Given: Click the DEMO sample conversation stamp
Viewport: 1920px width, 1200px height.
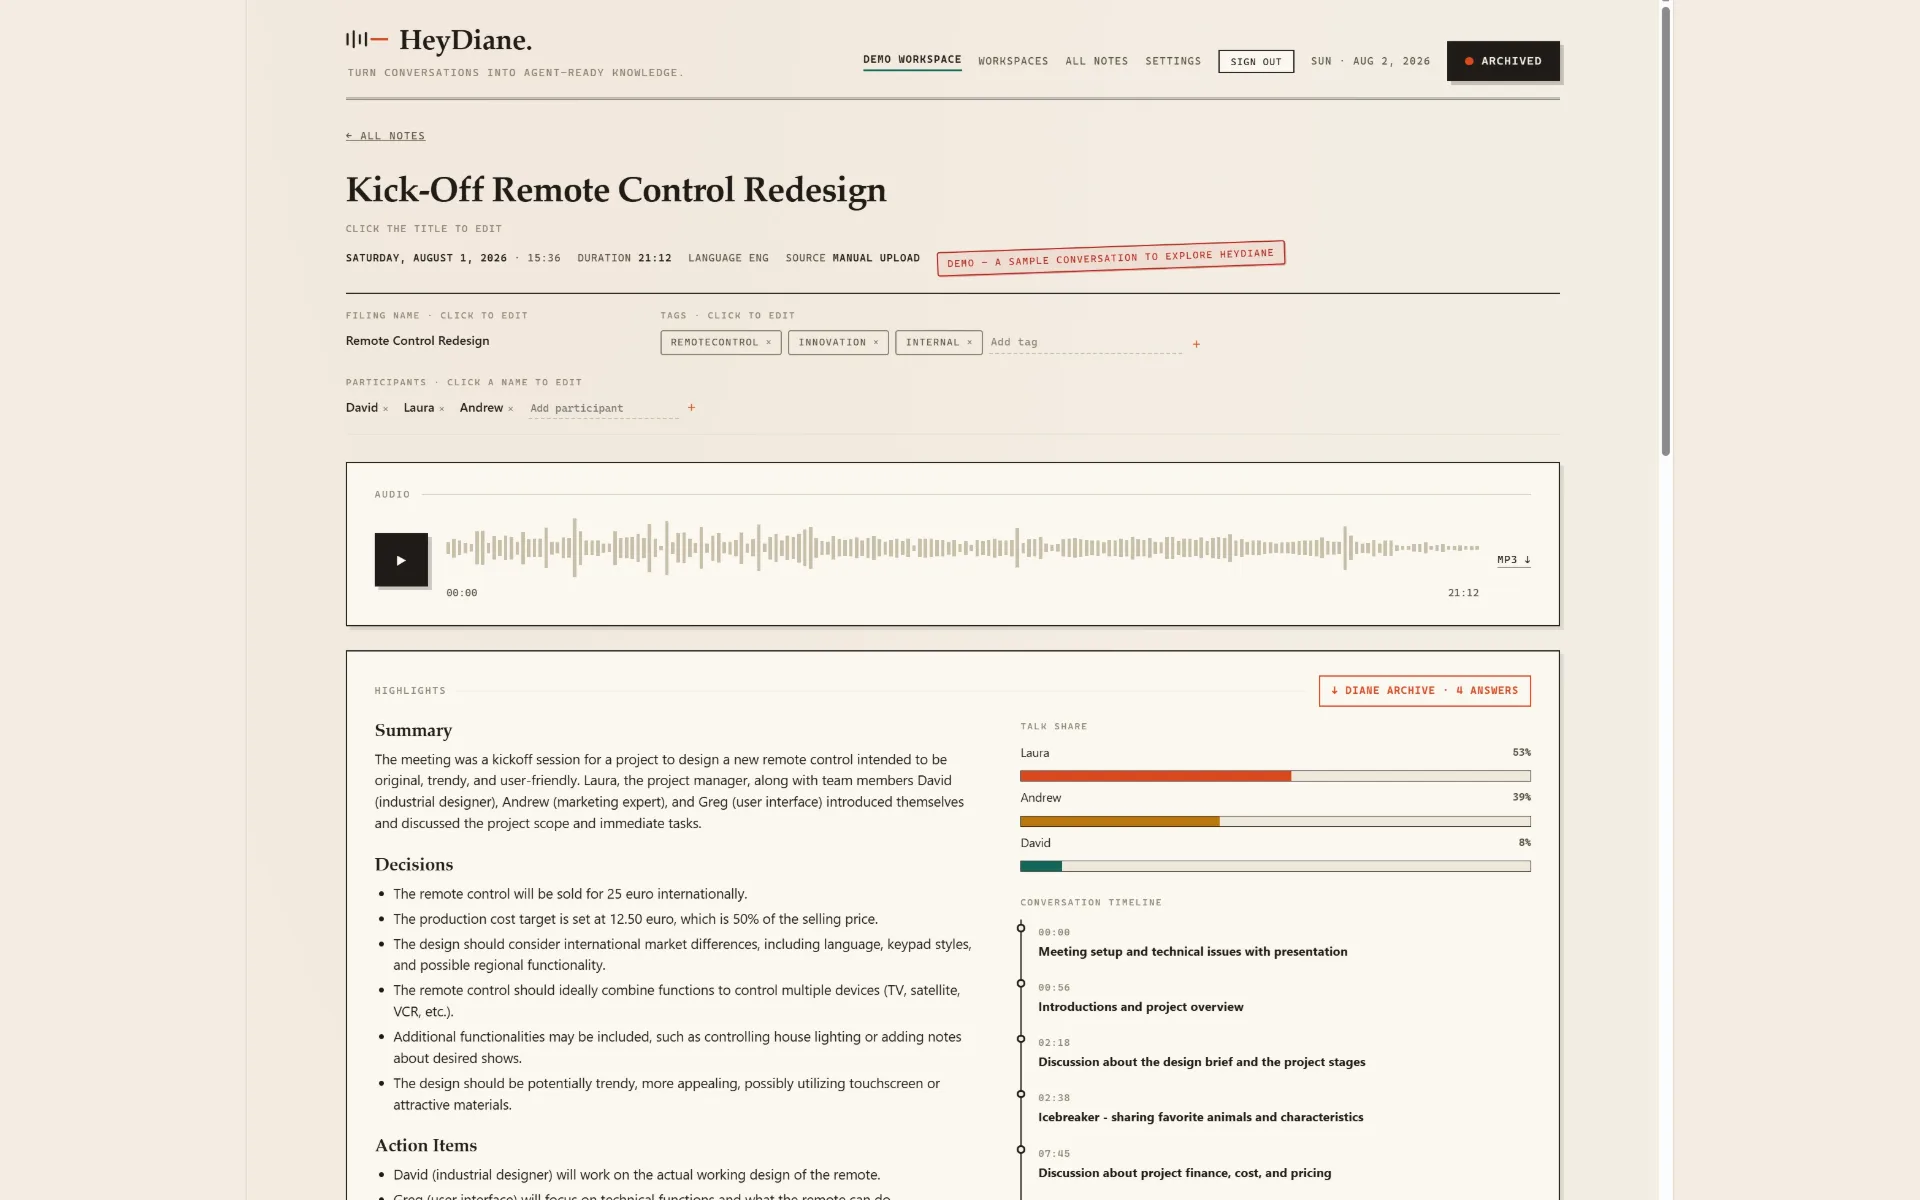Looking at the screenshot, I should point(1110,258).
